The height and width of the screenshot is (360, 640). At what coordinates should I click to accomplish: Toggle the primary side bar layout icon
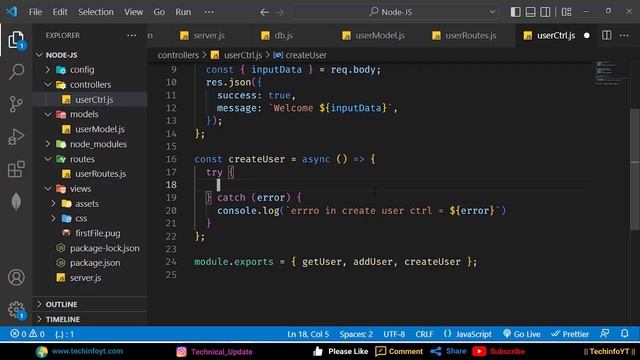(x=516, y=12)
